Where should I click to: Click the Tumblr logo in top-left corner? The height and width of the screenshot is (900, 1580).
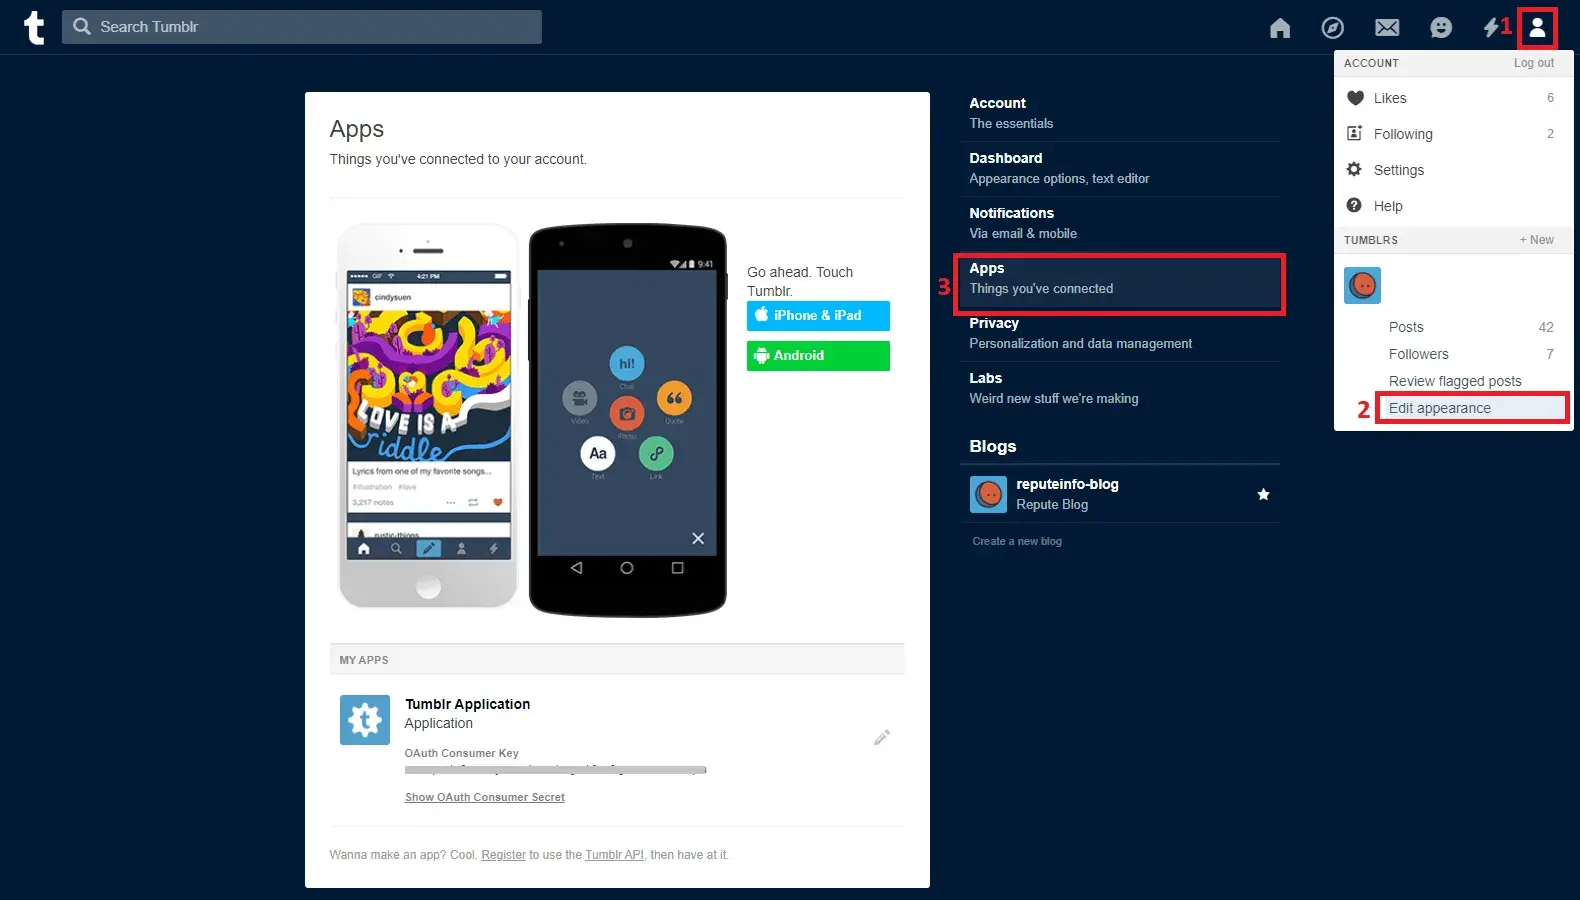pyautogui.click(x=34, y=27)
